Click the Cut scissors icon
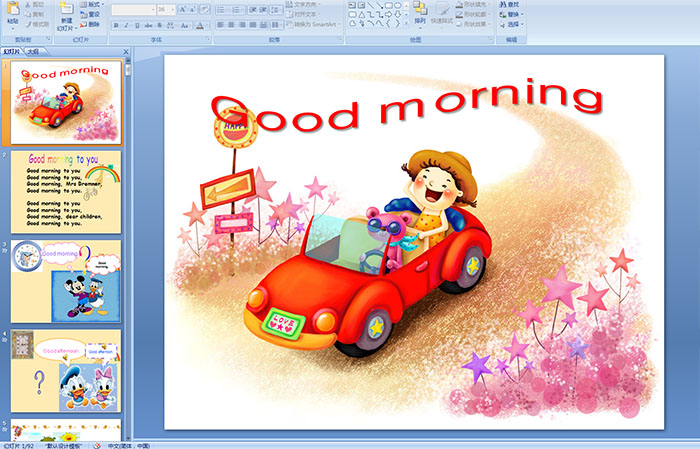Image resolution: width=700 pixels, height=449 pixels. 28,4
